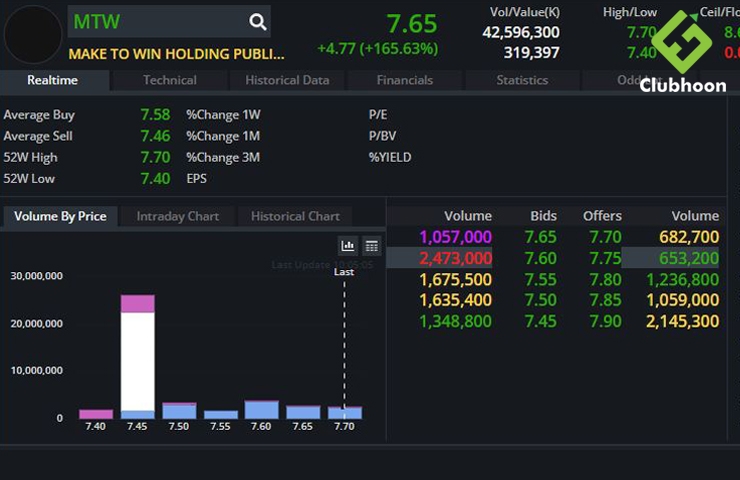This screenshot has width=740, height=480.
Task: Click offer price 7.80
Action: pyautogui.click(x=605, y=279)
